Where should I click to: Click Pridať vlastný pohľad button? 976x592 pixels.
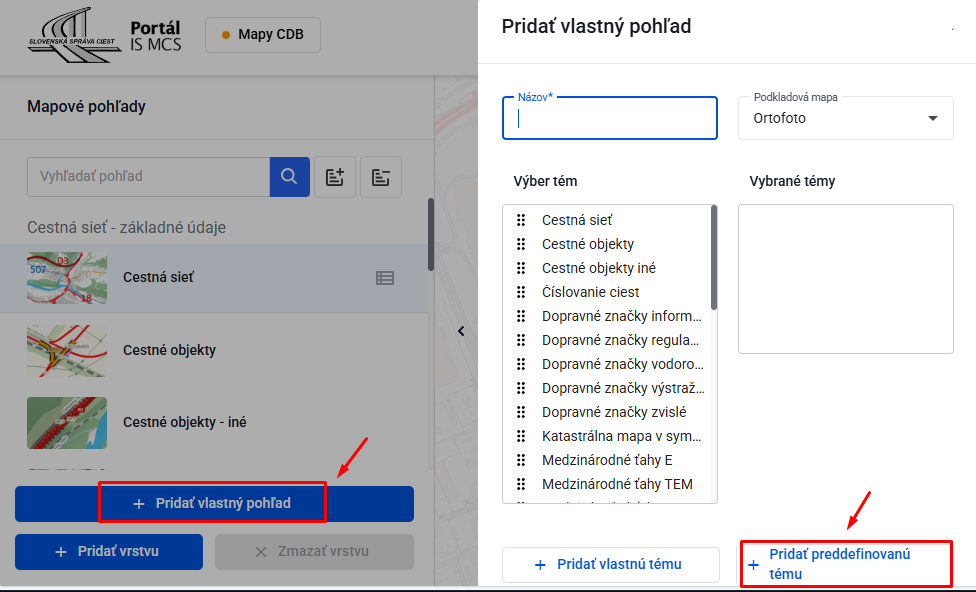[213, 503]
